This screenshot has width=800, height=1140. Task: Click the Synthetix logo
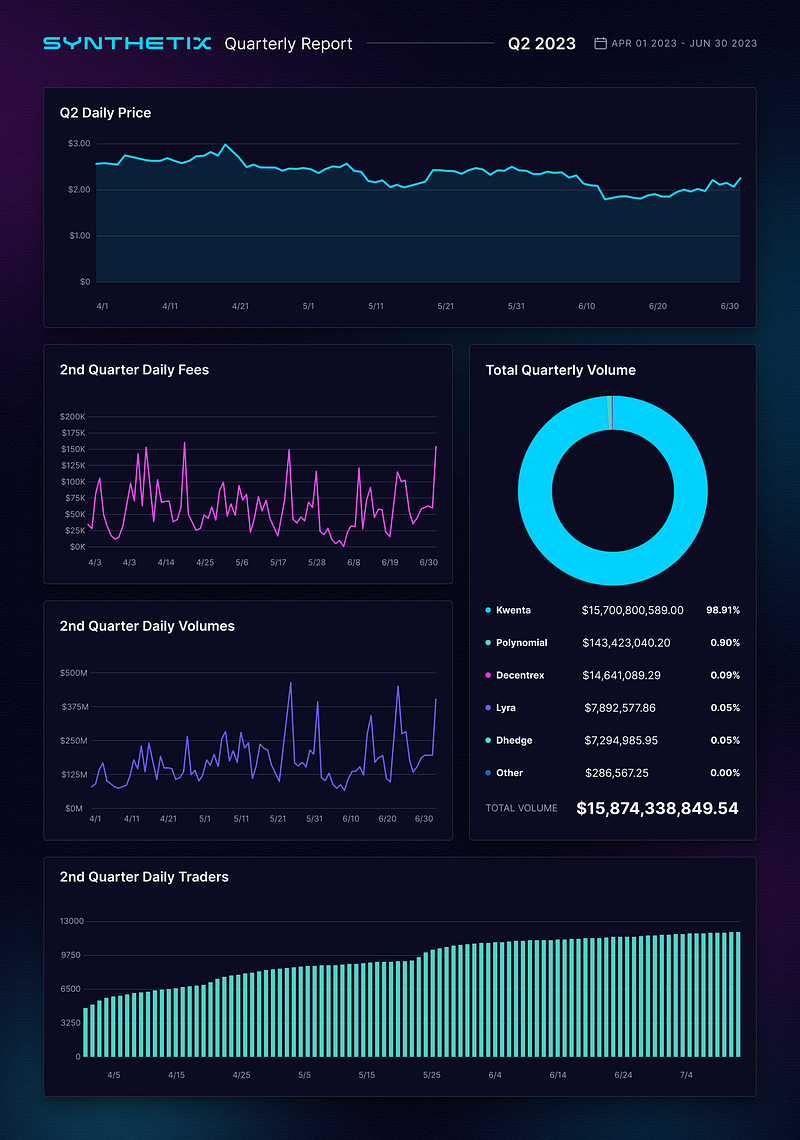(x=127, y=44)
